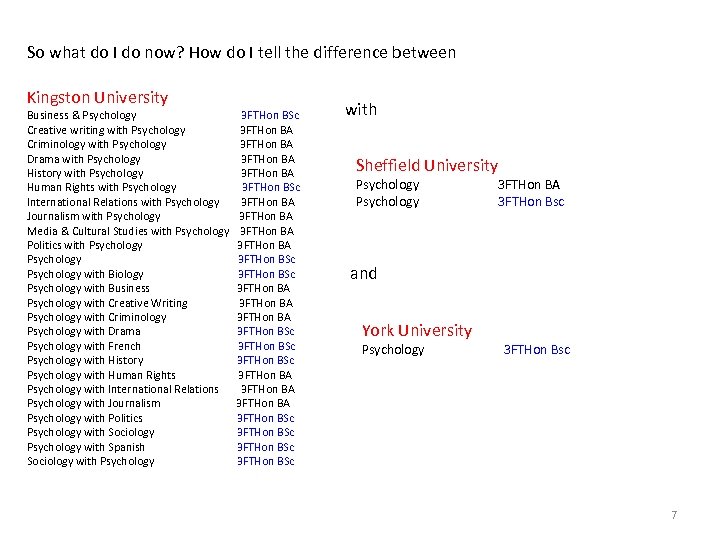The image size is (720, 540).
Task: Click York University's 3FTHon Bsc label
Action: [x=536, y=350]
